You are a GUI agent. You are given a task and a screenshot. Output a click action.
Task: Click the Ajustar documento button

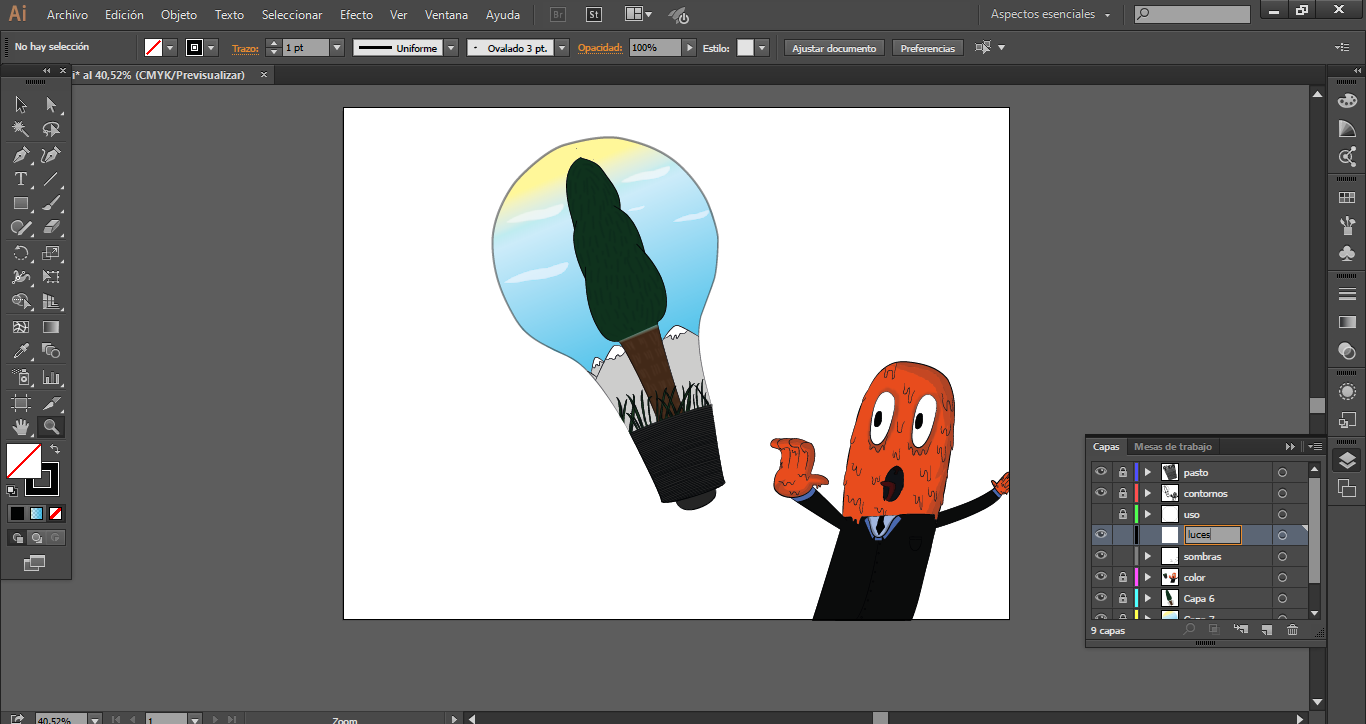point(834,48)
